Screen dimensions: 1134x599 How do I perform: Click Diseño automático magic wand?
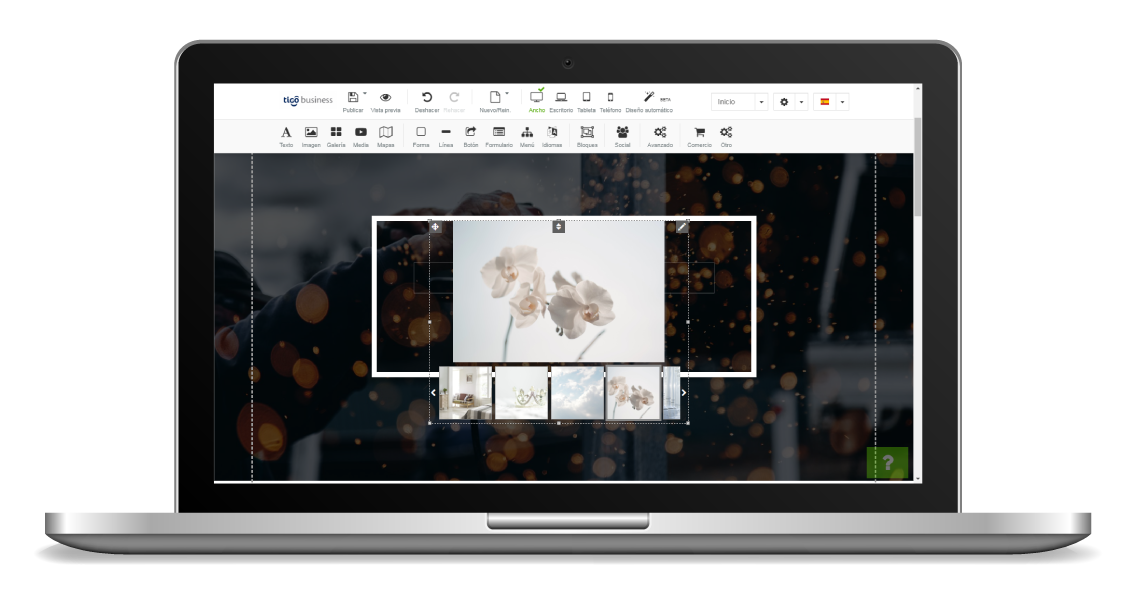click(649, 97)
